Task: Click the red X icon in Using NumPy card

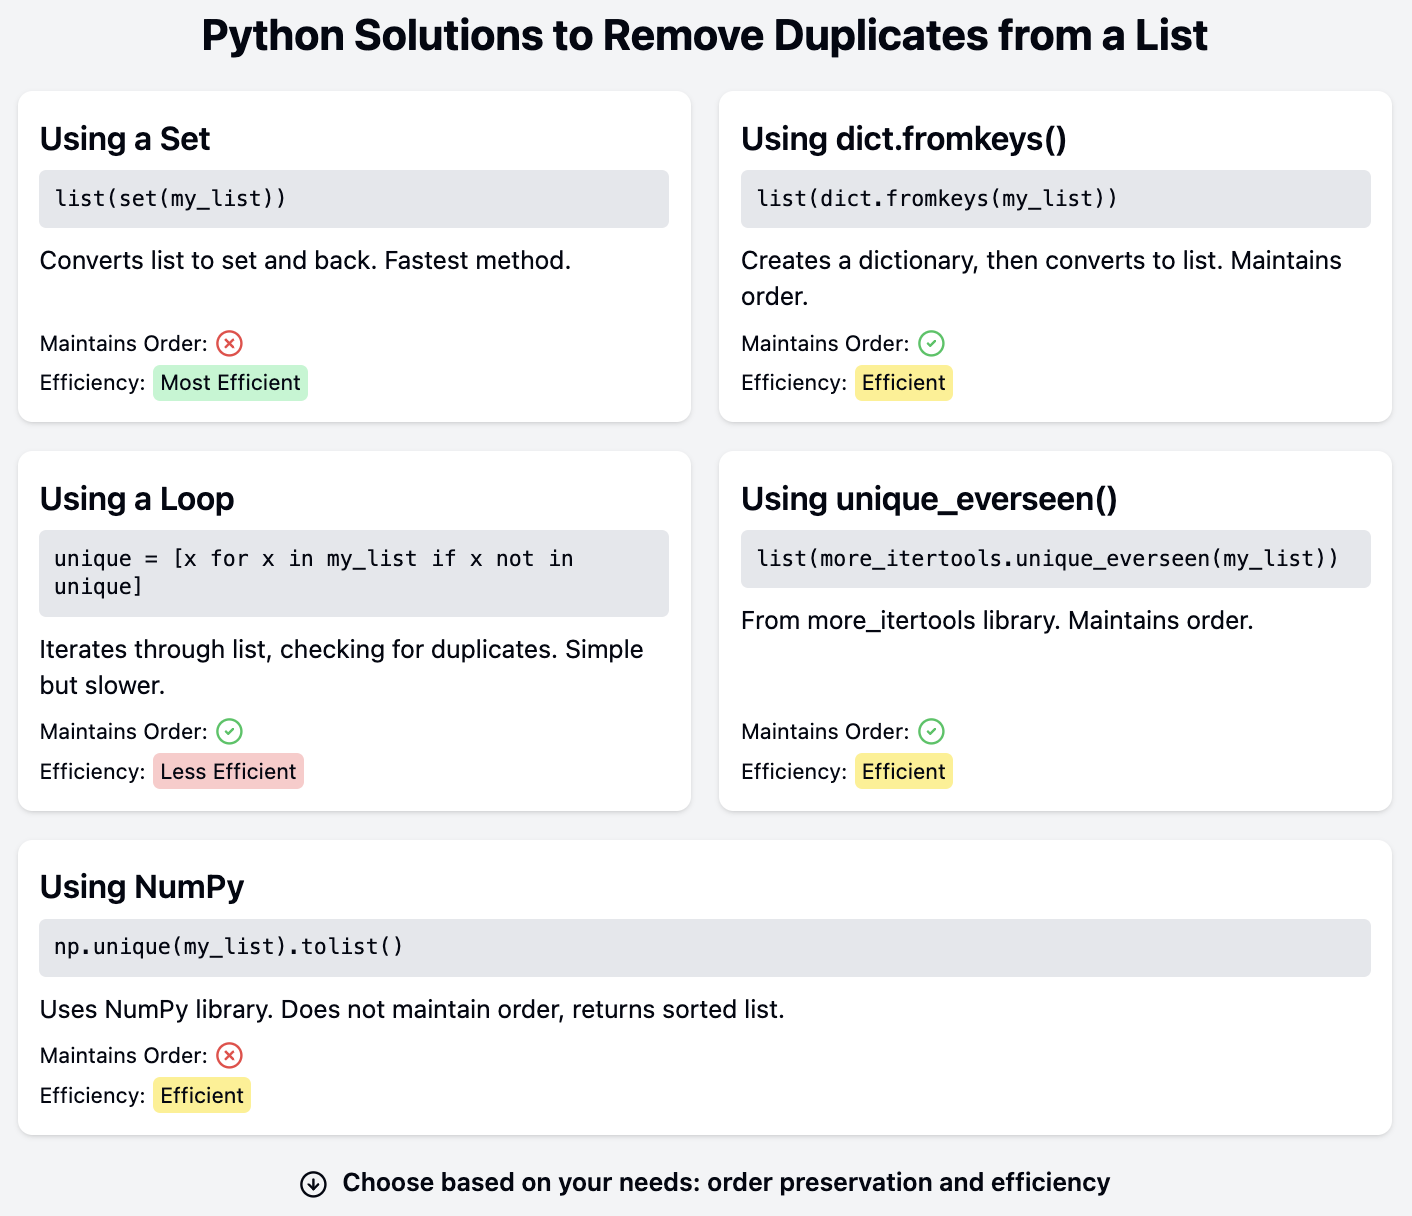Action: click(x=230, y=1055)
